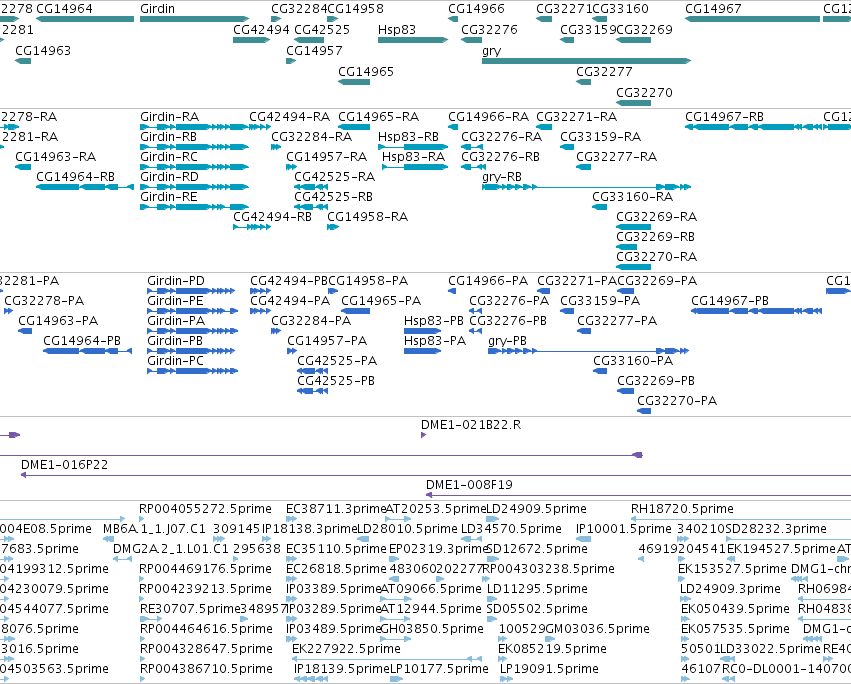Click EST RP004303238.5prime label
Image resolution: width=851 pixels, height=684 pixels.
point(549,569)
